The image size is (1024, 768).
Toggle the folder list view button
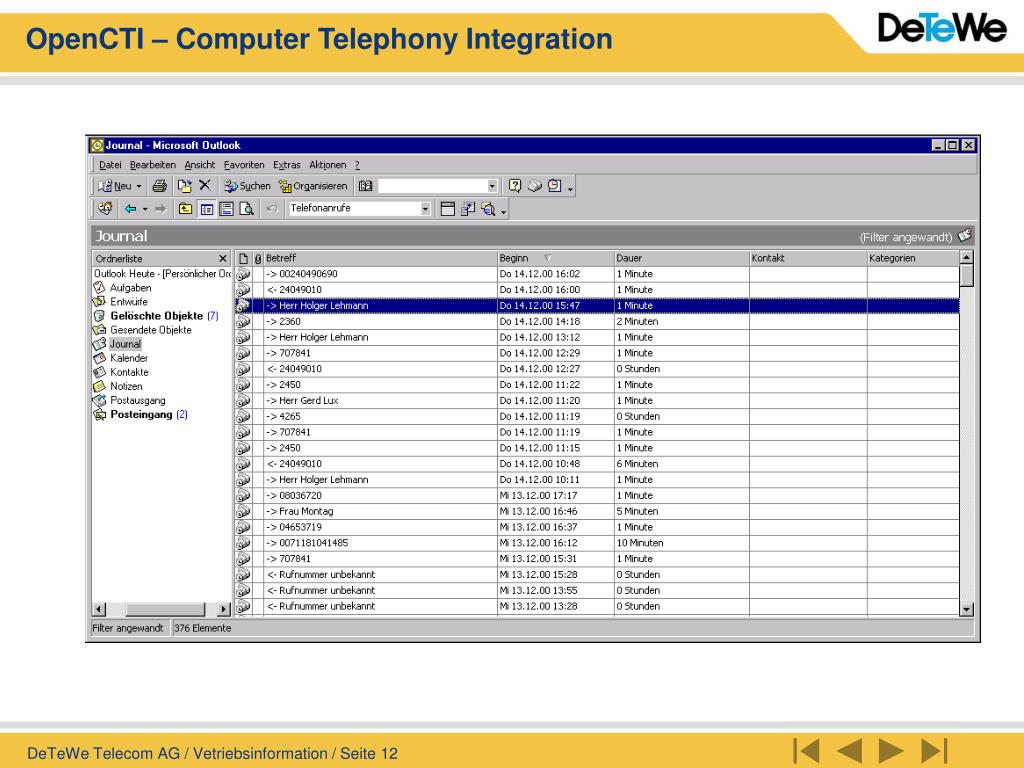[x=206, y=209]
